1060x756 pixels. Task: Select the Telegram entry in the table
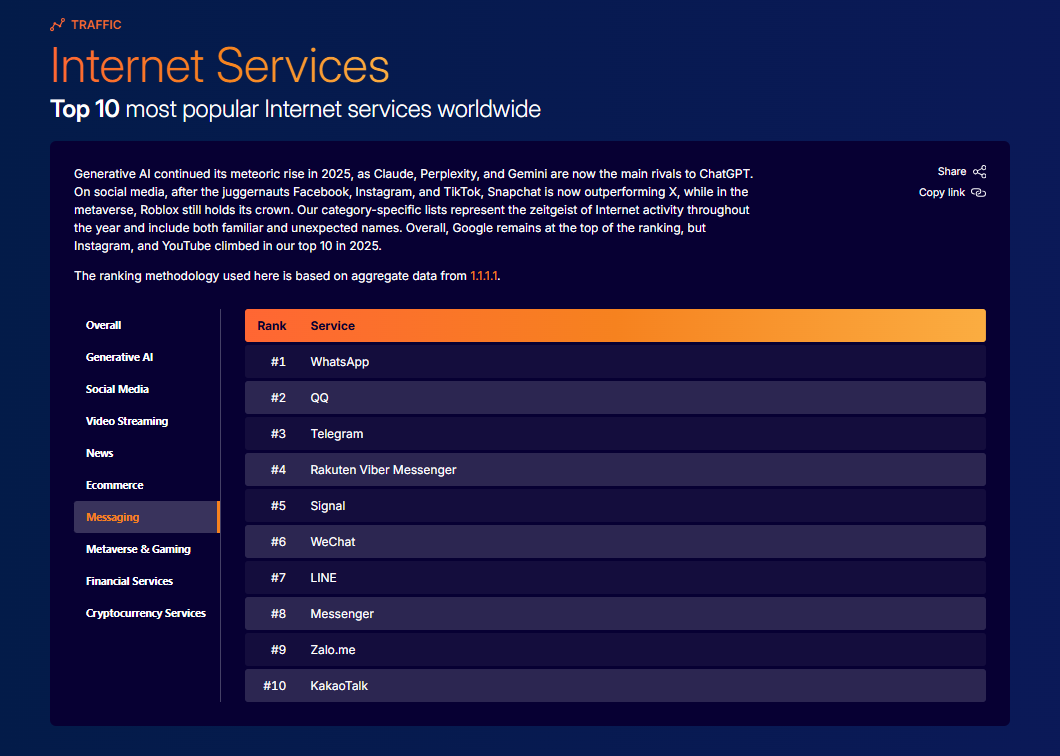click(615, 433)
